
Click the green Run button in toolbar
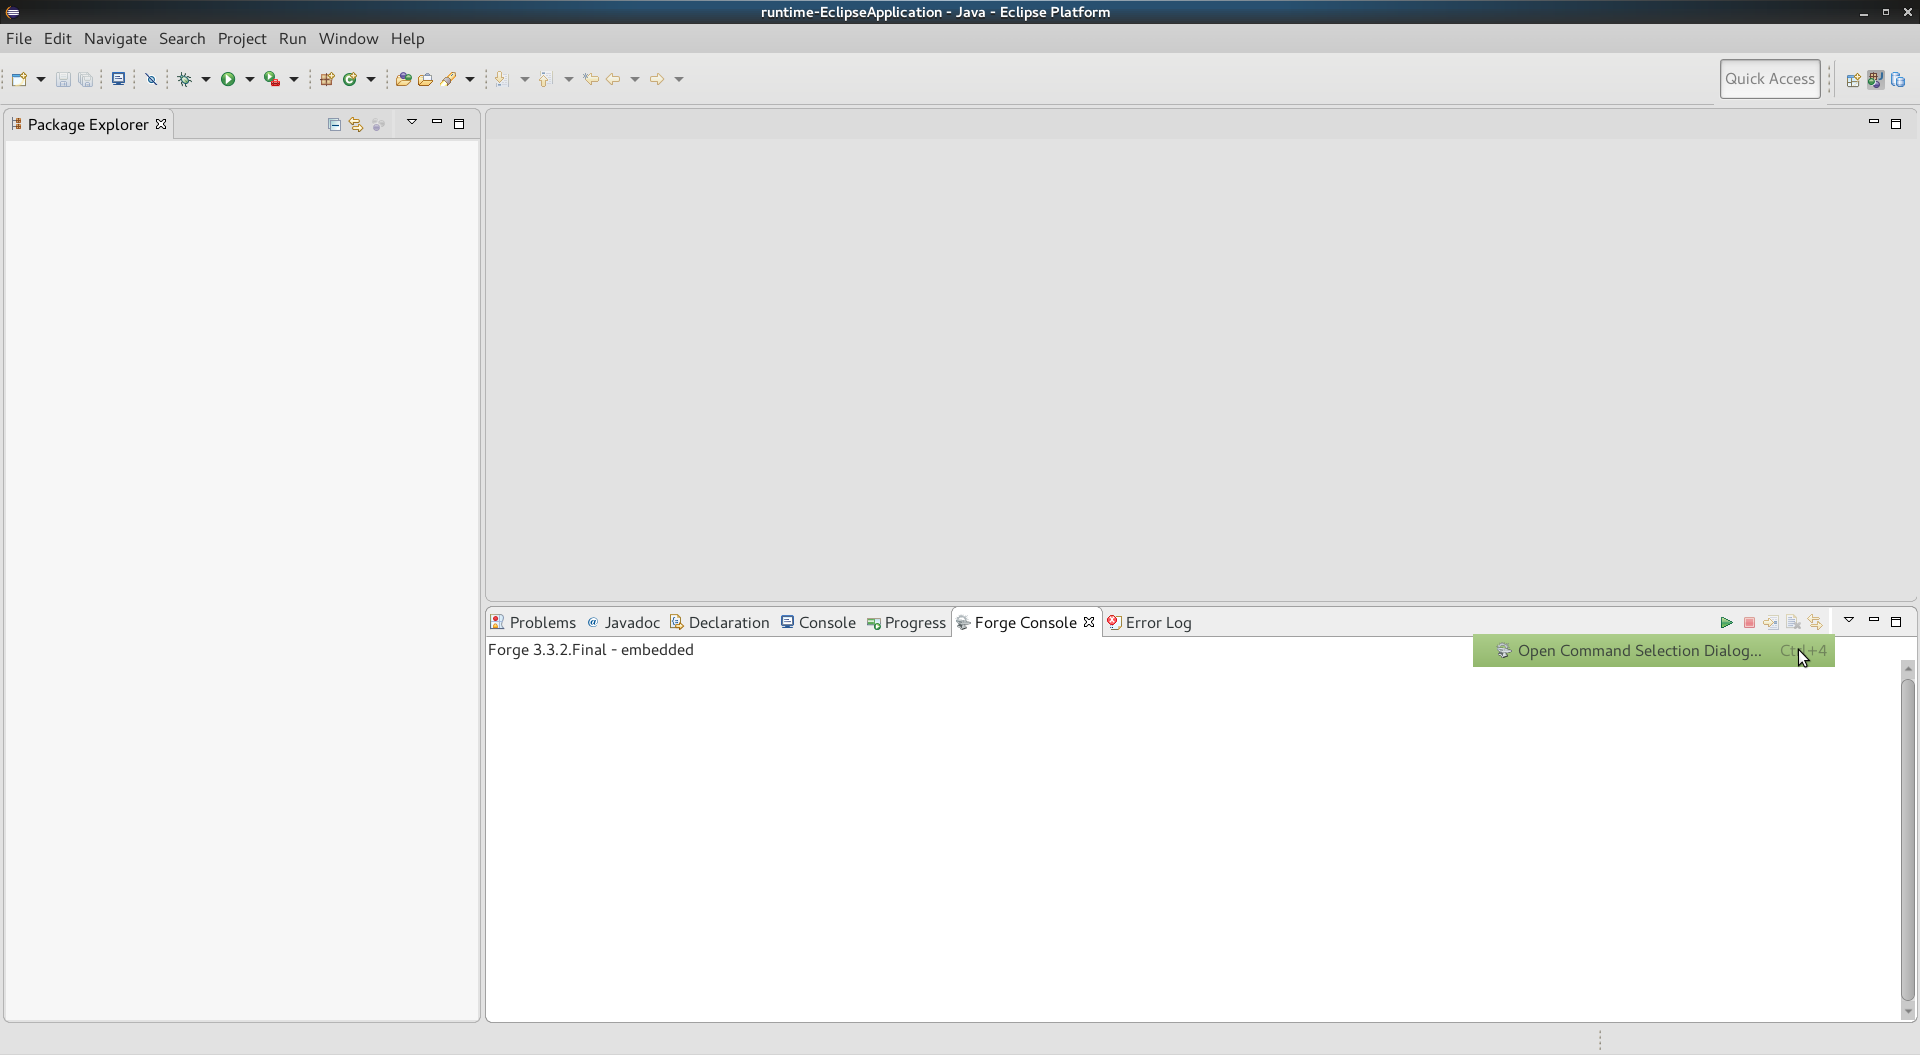[x=228, y=79]
